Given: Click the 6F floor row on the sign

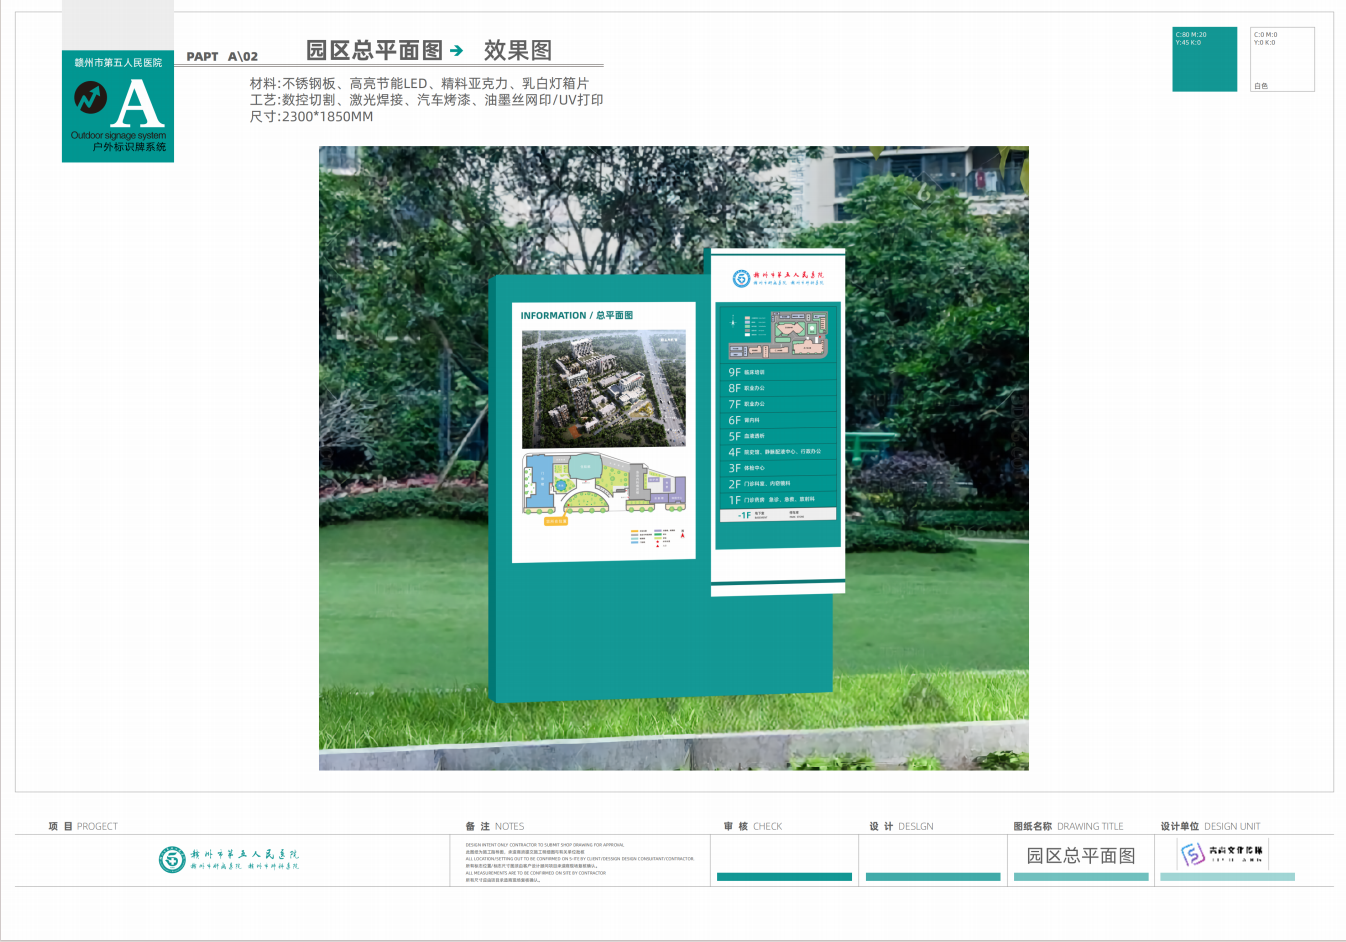Looking at the screenshot, I should 780,420.
